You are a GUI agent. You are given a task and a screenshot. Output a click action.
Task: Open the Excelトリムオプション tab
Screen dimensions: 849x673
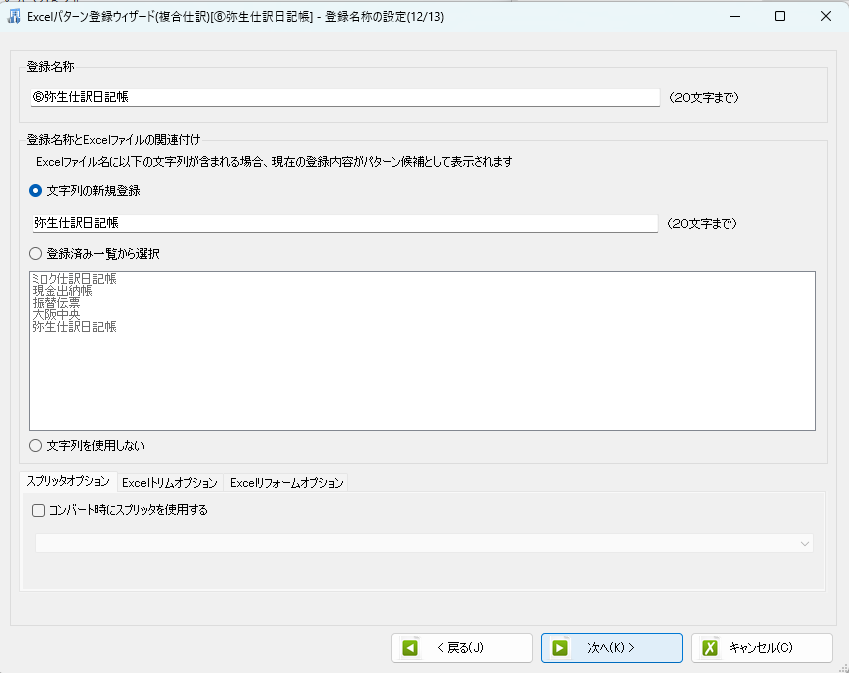pos(169,483)
